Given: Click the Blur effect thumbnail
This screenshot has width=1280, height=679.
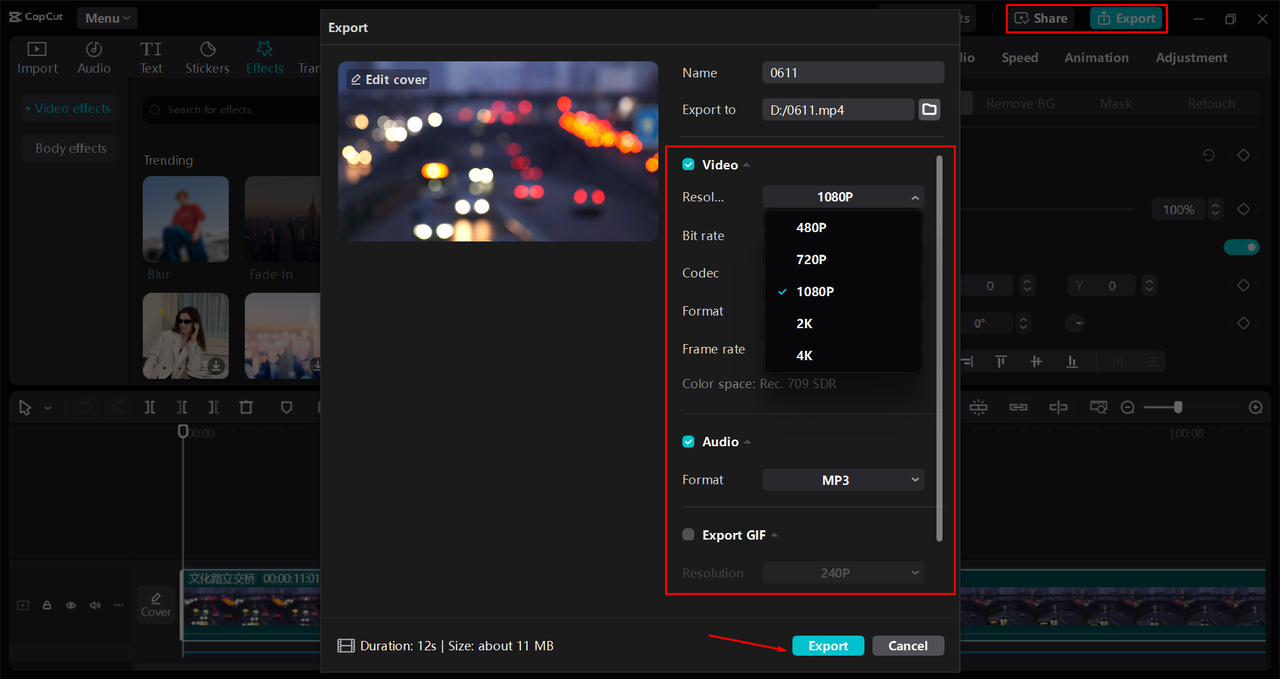Looking at the screenshot, I should pos(186,219).
